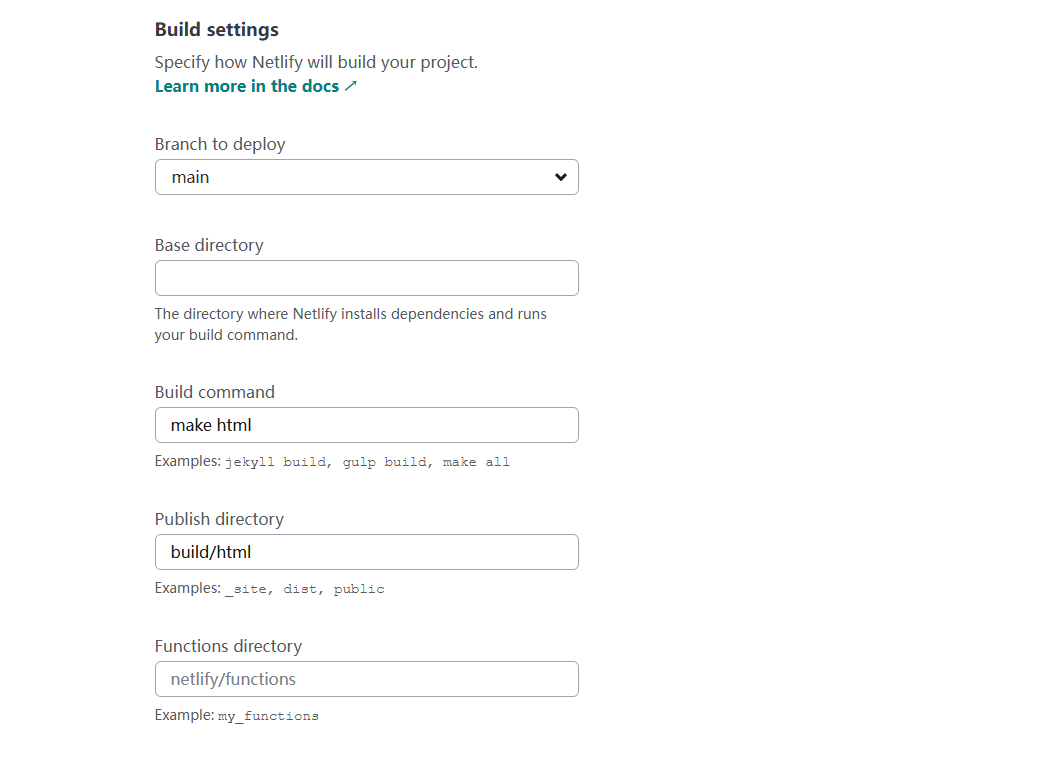Select the 'main' branch value in the combo box
1042x758 pixels.
pos(191,177)
